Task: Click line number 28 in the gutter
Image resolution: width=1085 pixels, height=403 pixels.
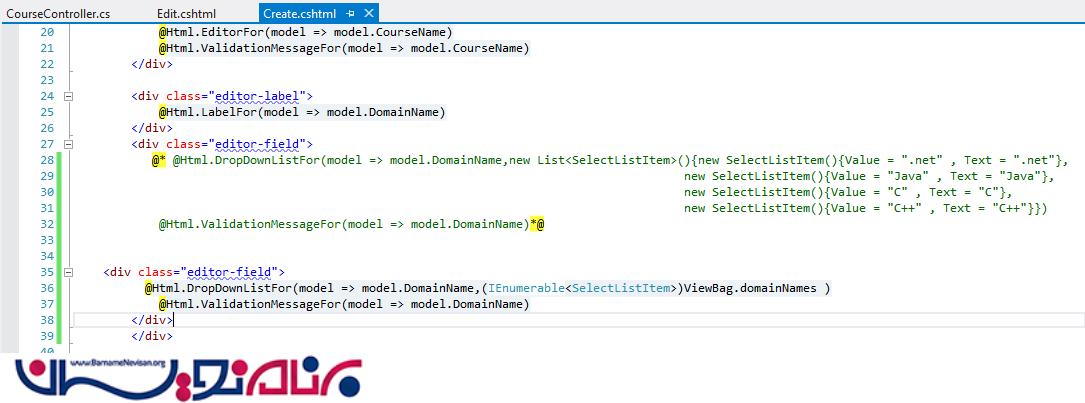Action: [x=46, y=160]
